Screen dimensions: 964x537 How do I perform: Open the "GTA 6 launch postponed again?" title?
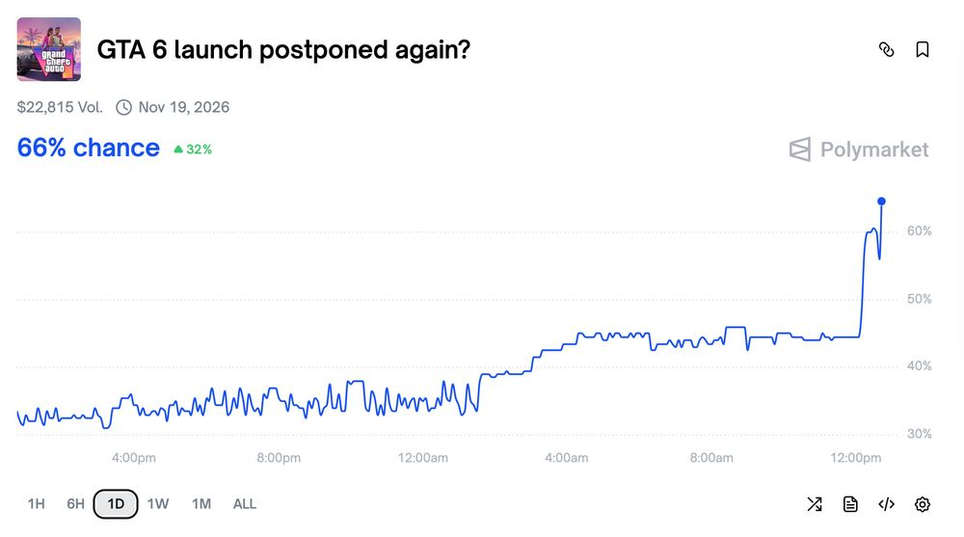pos(283,50)
